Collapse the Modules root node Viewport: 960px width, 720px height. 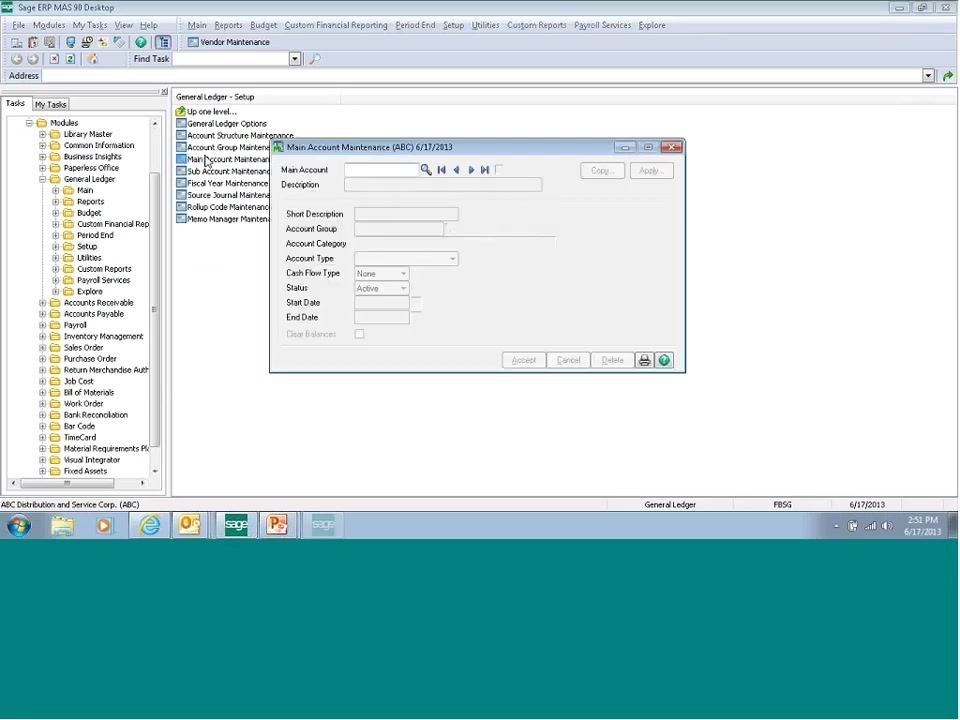29,123
